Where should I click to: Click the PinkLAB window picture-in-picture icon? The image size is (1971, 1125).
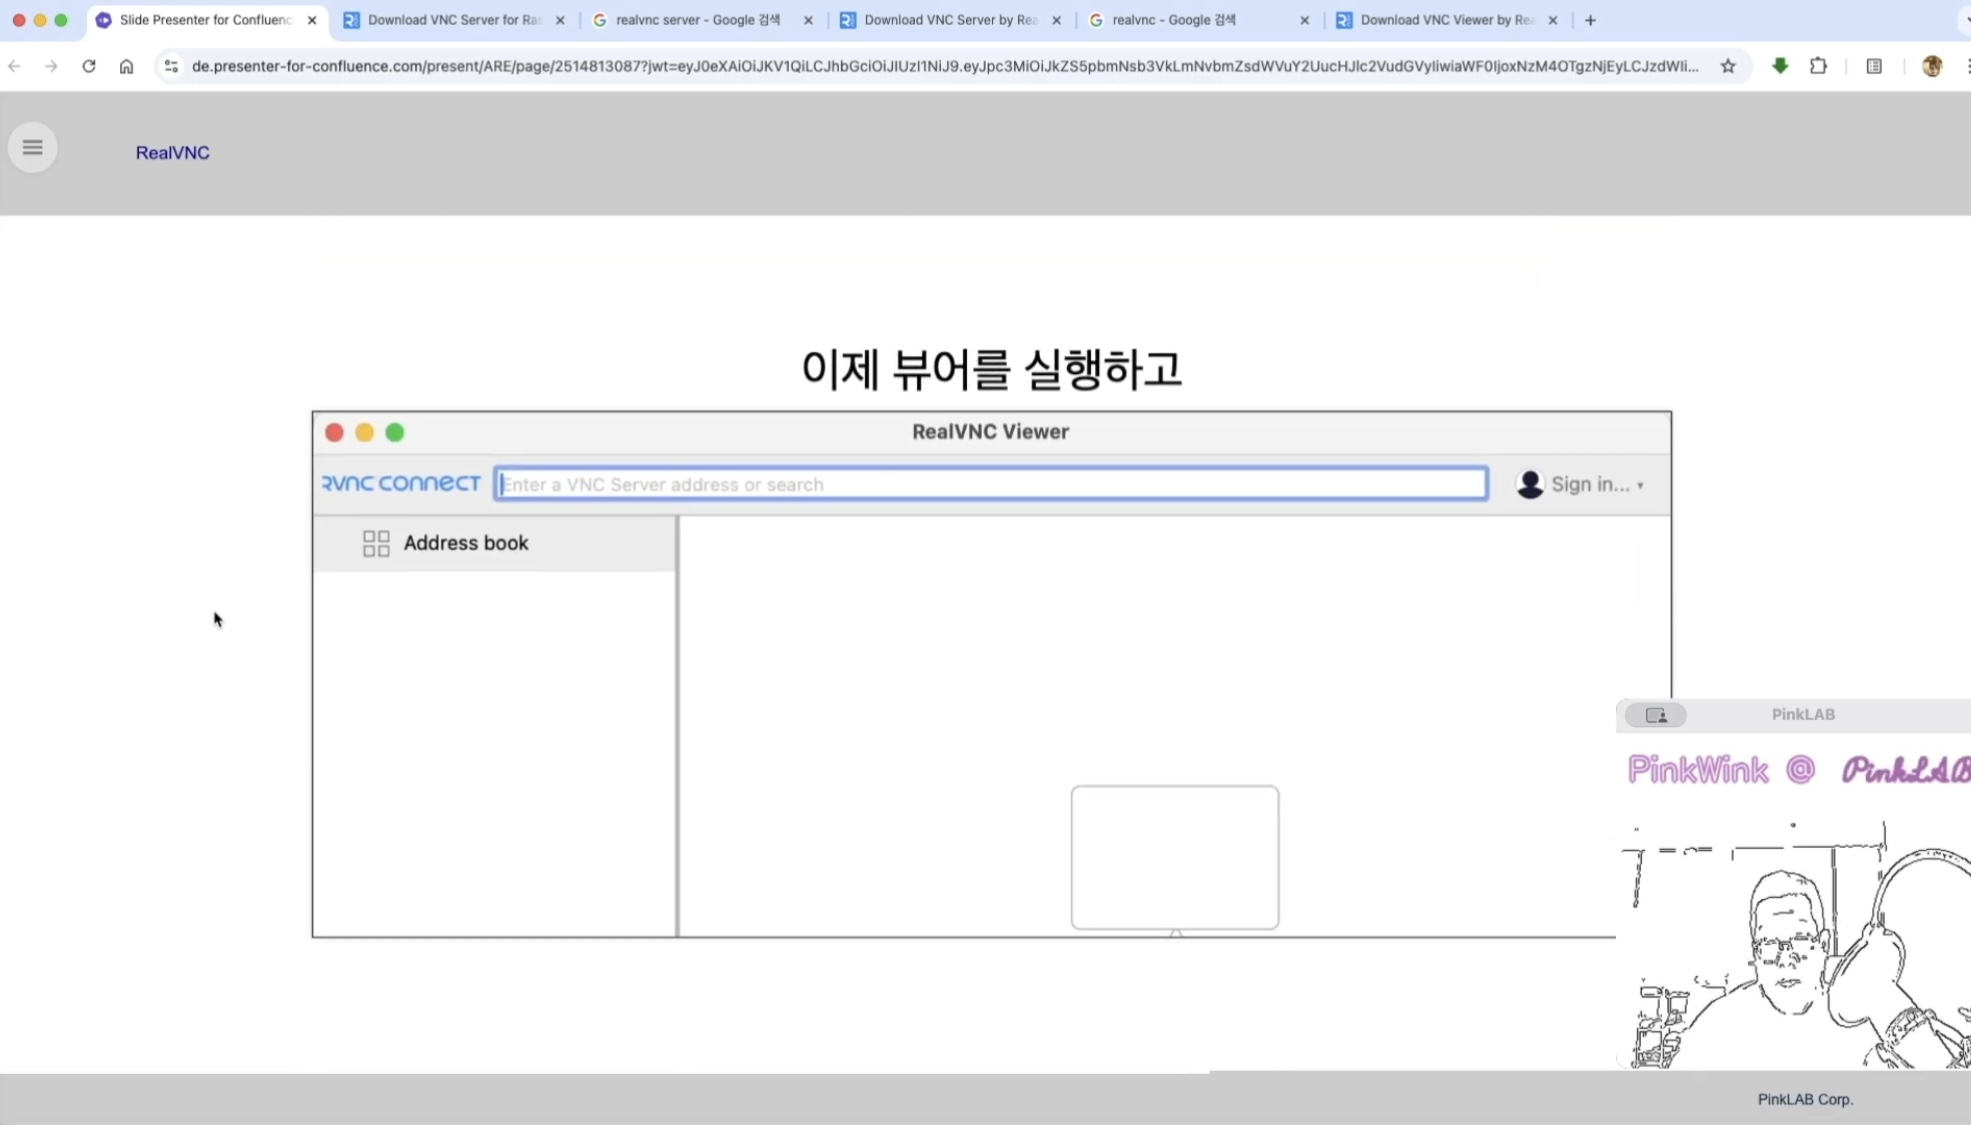tap(1655, 715)
